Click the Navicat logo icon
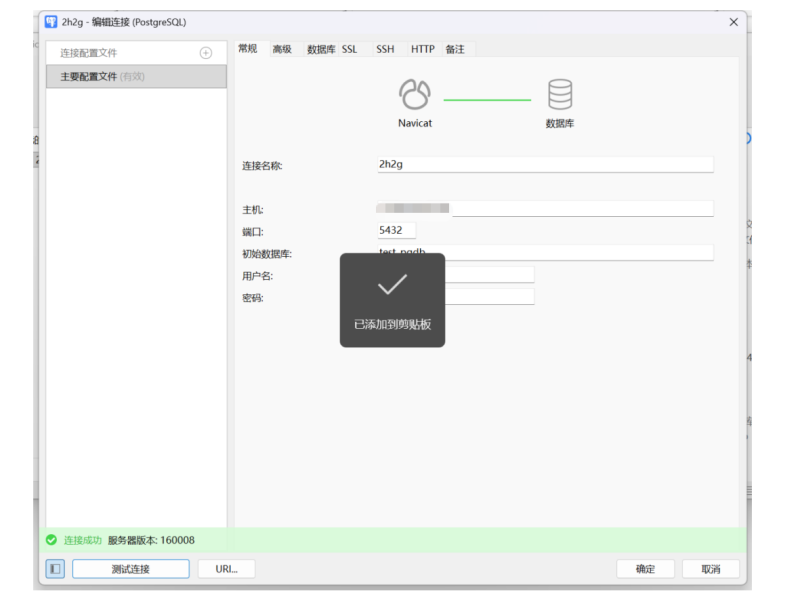The width and height of the screenshot is (800, 610). (x=415, y=94)
